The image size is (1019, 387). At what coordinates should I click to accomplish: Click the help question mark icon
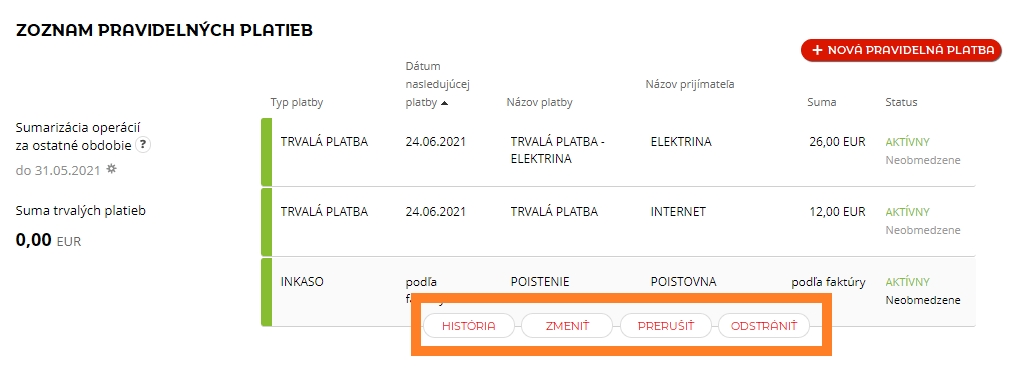143,145
